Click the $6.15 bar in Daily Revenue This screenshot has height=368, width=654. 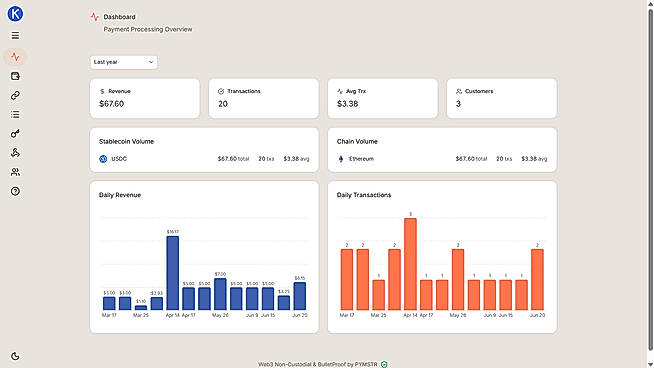click(x=299, y=296)
